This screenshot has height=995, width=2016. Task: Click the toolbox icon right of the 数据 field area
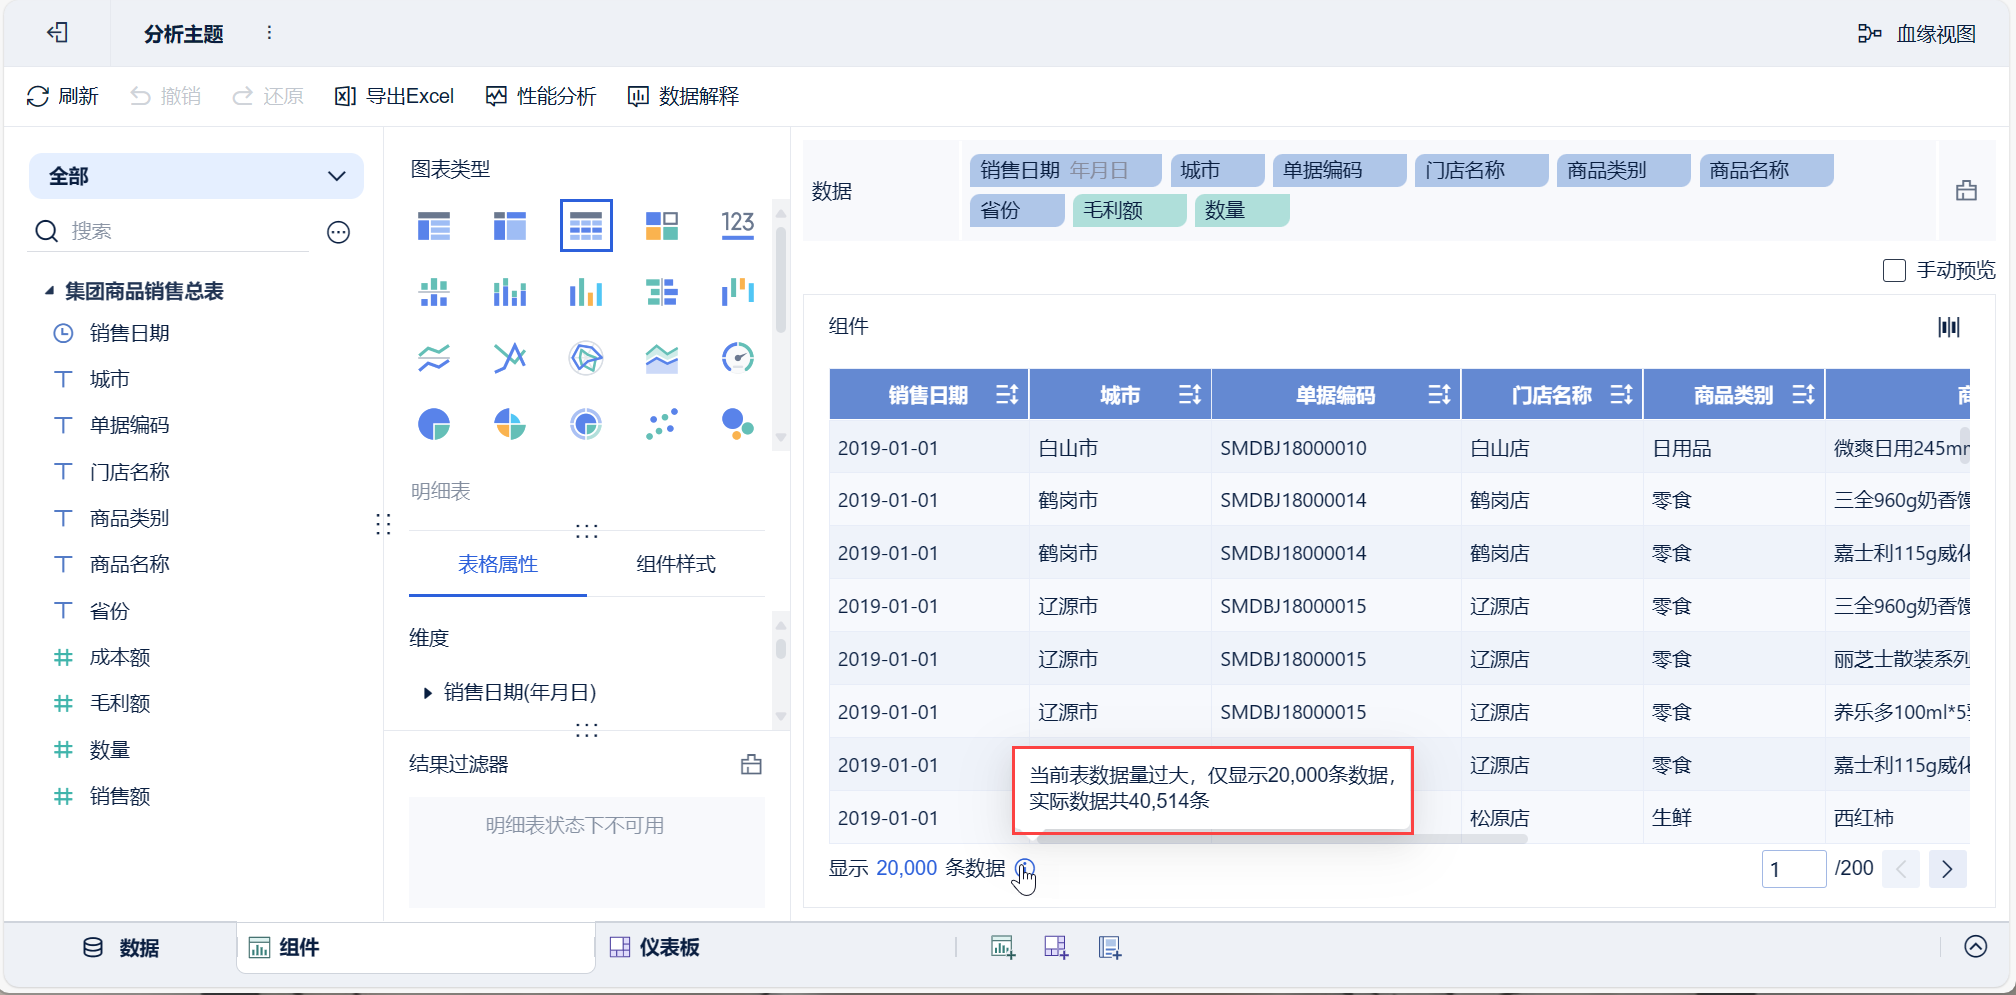[x=1966, y=191]
